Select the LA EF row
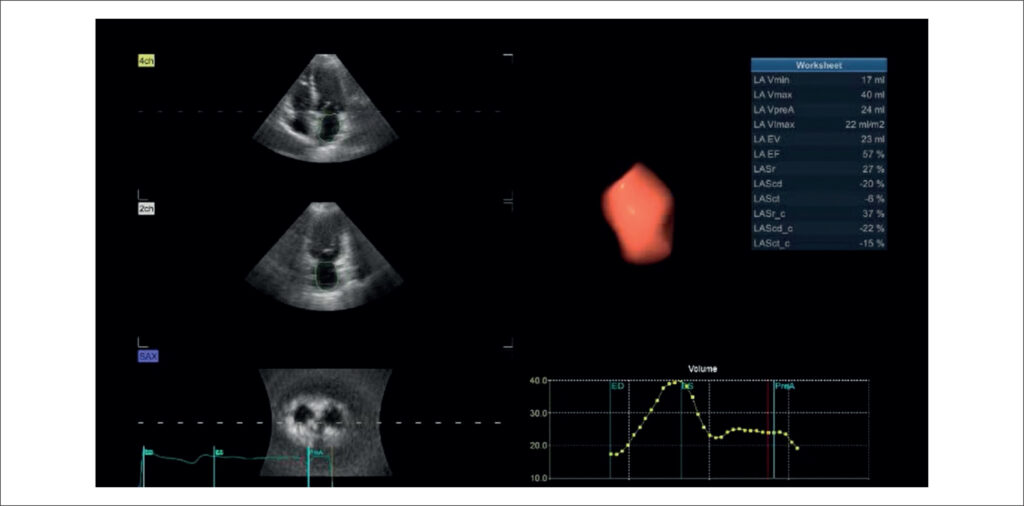 coord(819,154)
